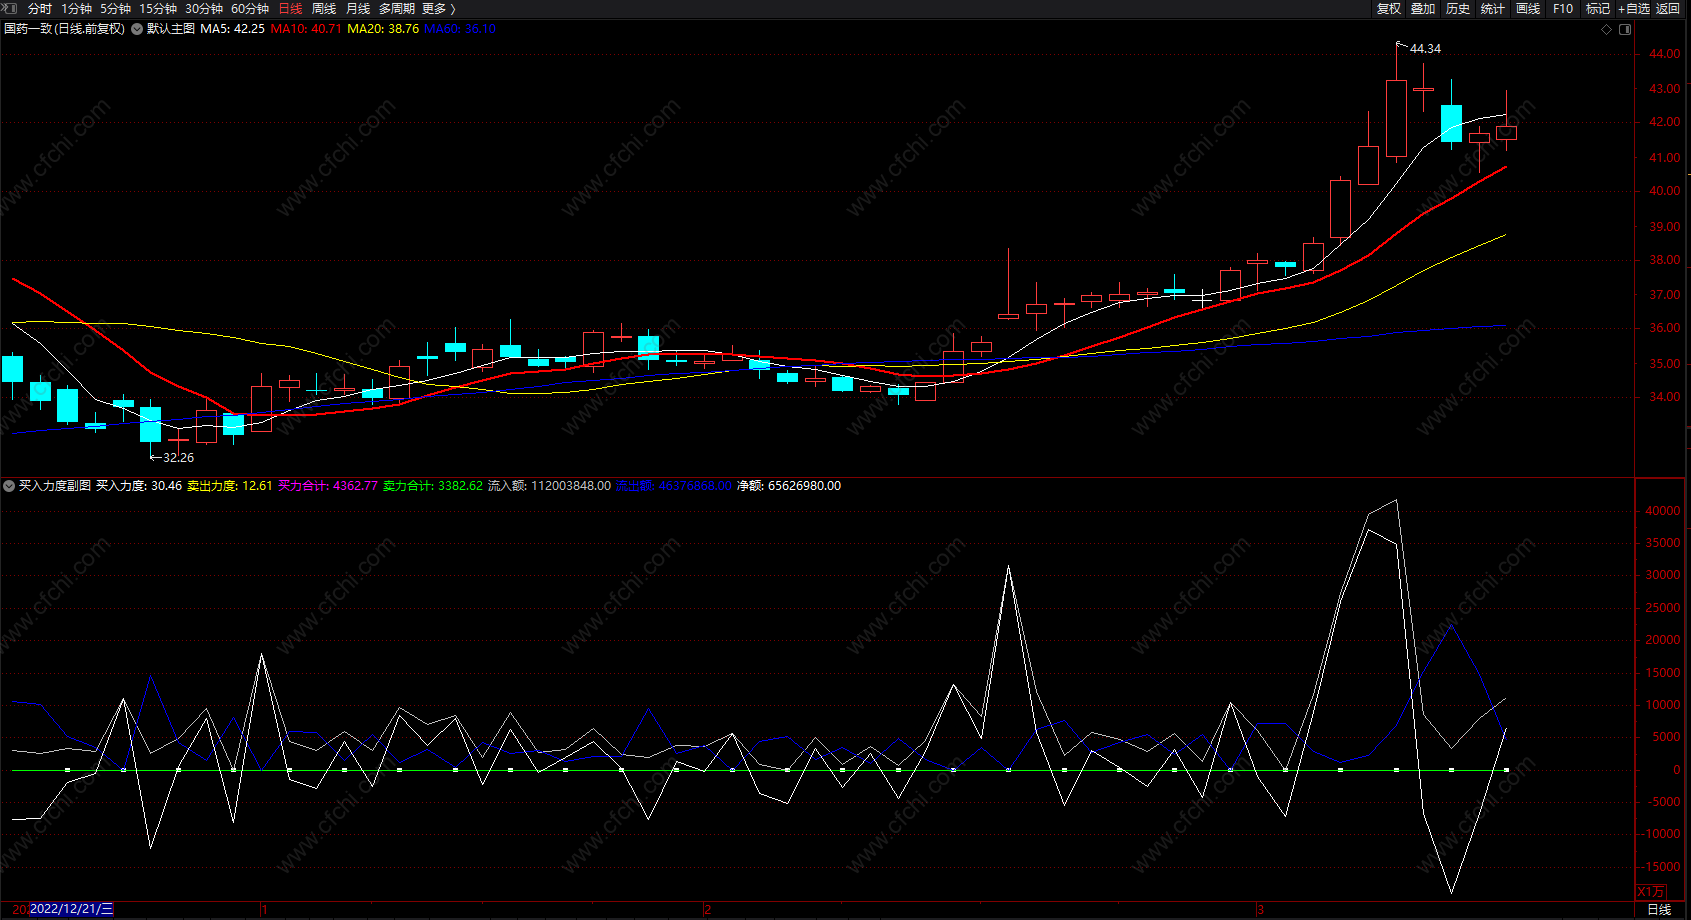
Task: Click the month 1 marker on time axis
Action: click(x=263, y=910)
